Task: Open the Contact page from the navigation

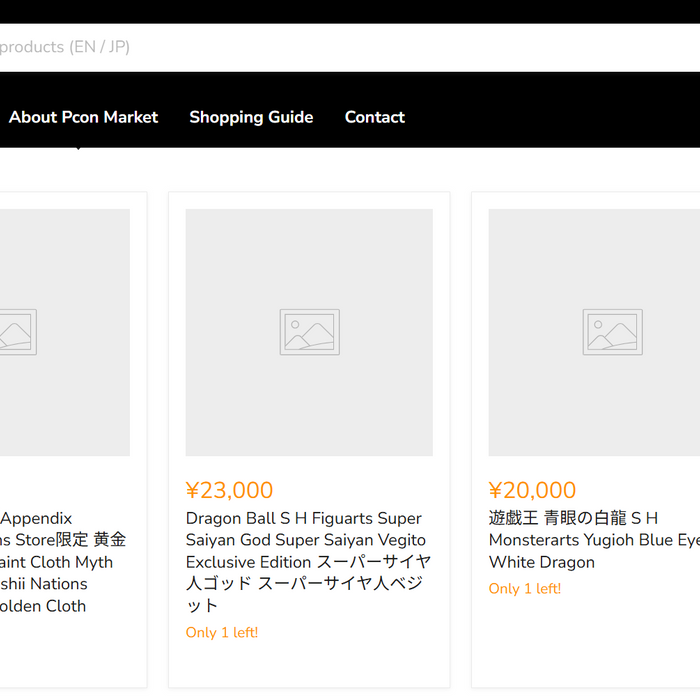Action: click(374, 117)
